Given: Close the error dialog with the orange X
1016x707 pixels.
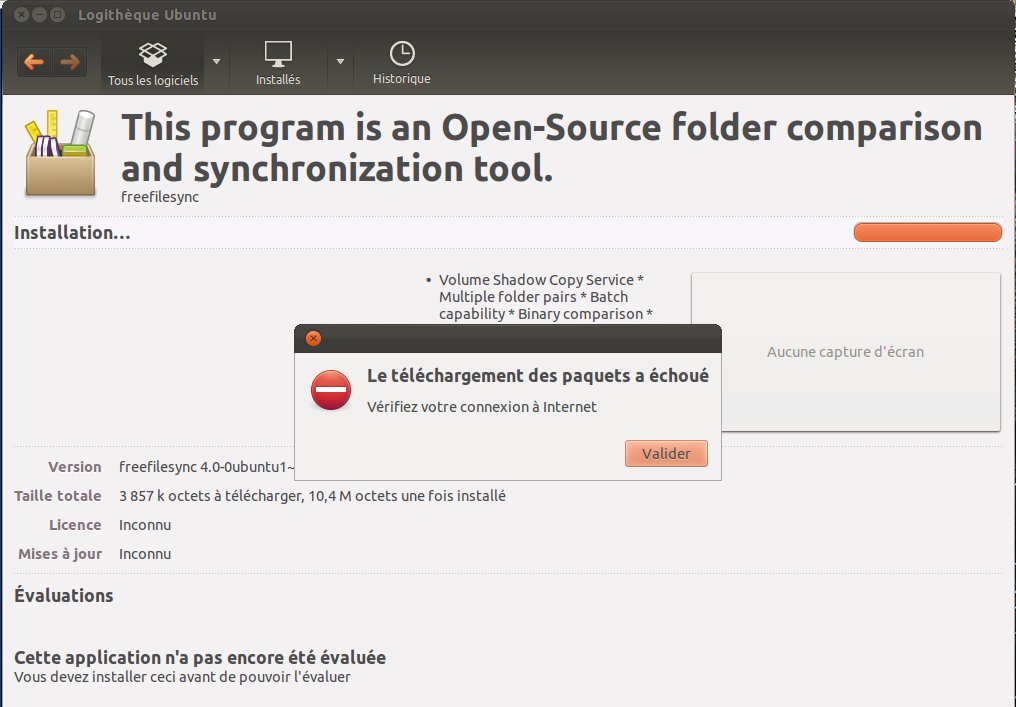Looking at the screenshot, I should pyautogui.click(x=313, y=338).
